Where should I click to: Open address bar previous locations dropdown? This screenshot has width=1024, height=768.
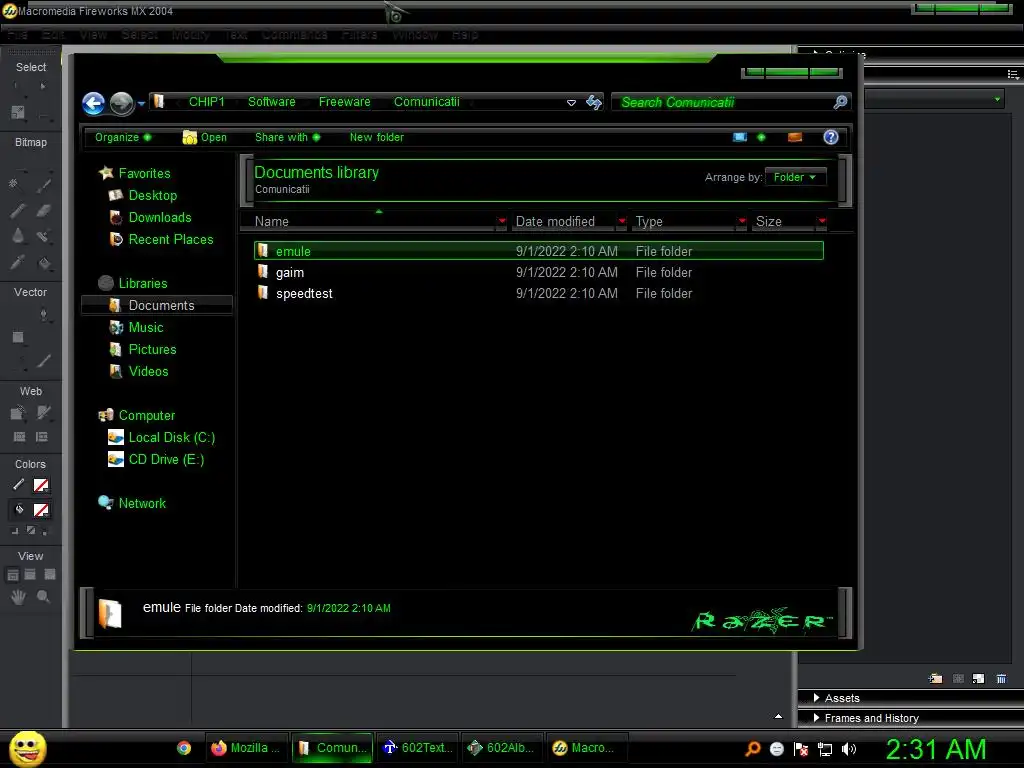(x=571, y=103)
